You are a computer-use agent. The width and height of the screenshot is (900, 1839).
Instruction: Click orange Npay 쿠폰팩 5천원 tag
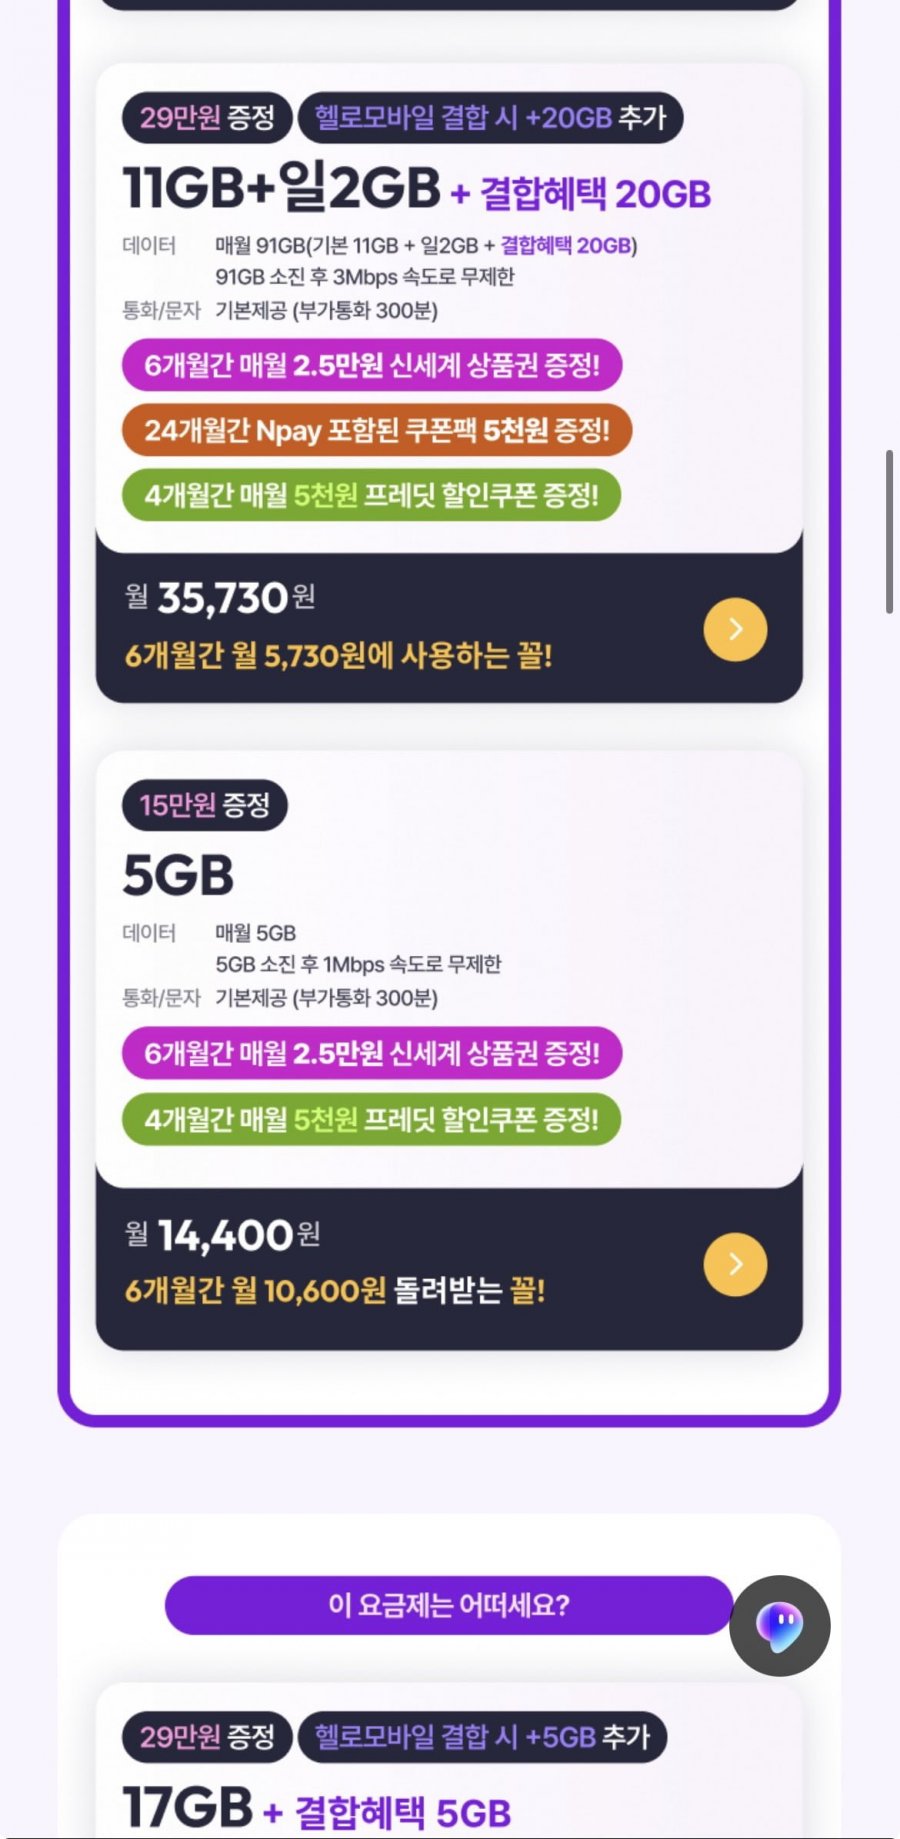376,430
